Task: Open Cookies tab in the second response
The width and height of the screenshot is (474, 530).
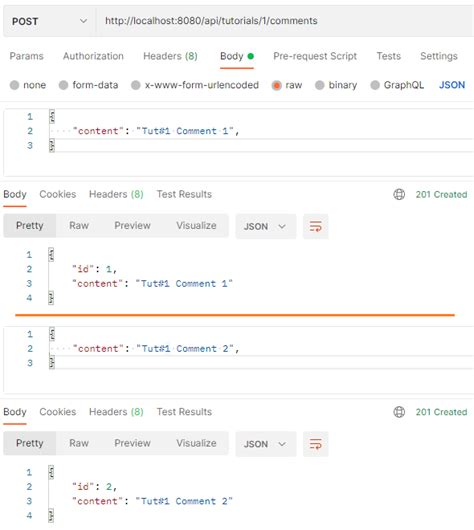Action: [58, 412]
